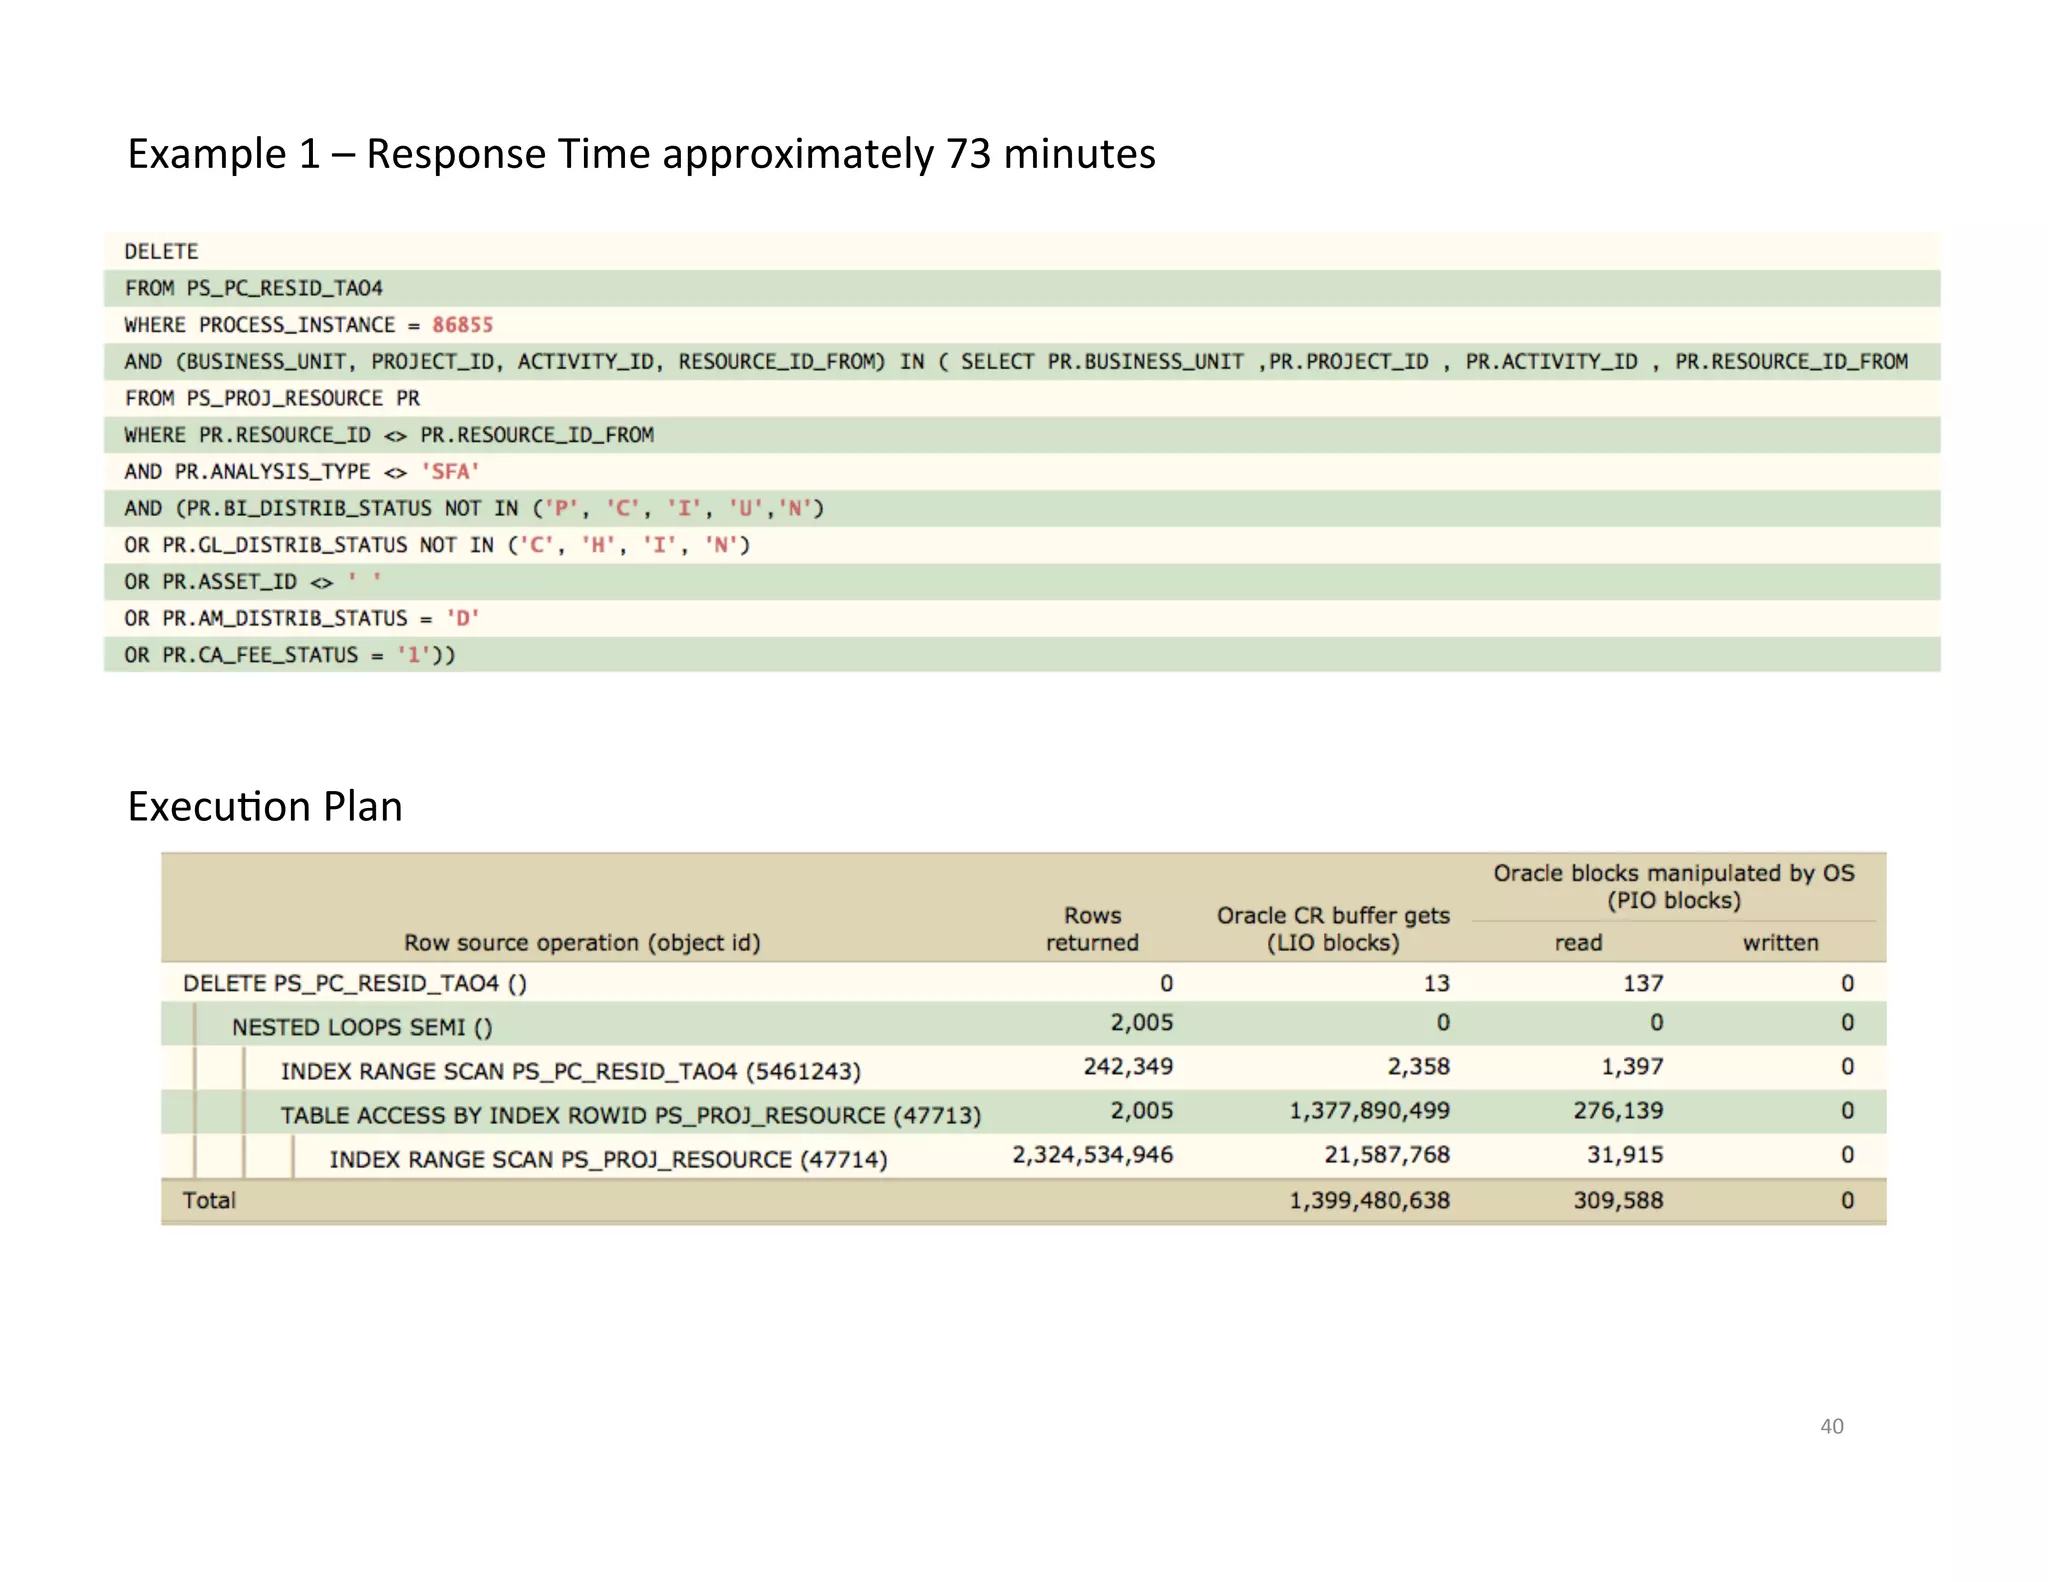2048x1582 pixels.
Task: Click the page number '40'
Action: click(x=1832, y=1426)
